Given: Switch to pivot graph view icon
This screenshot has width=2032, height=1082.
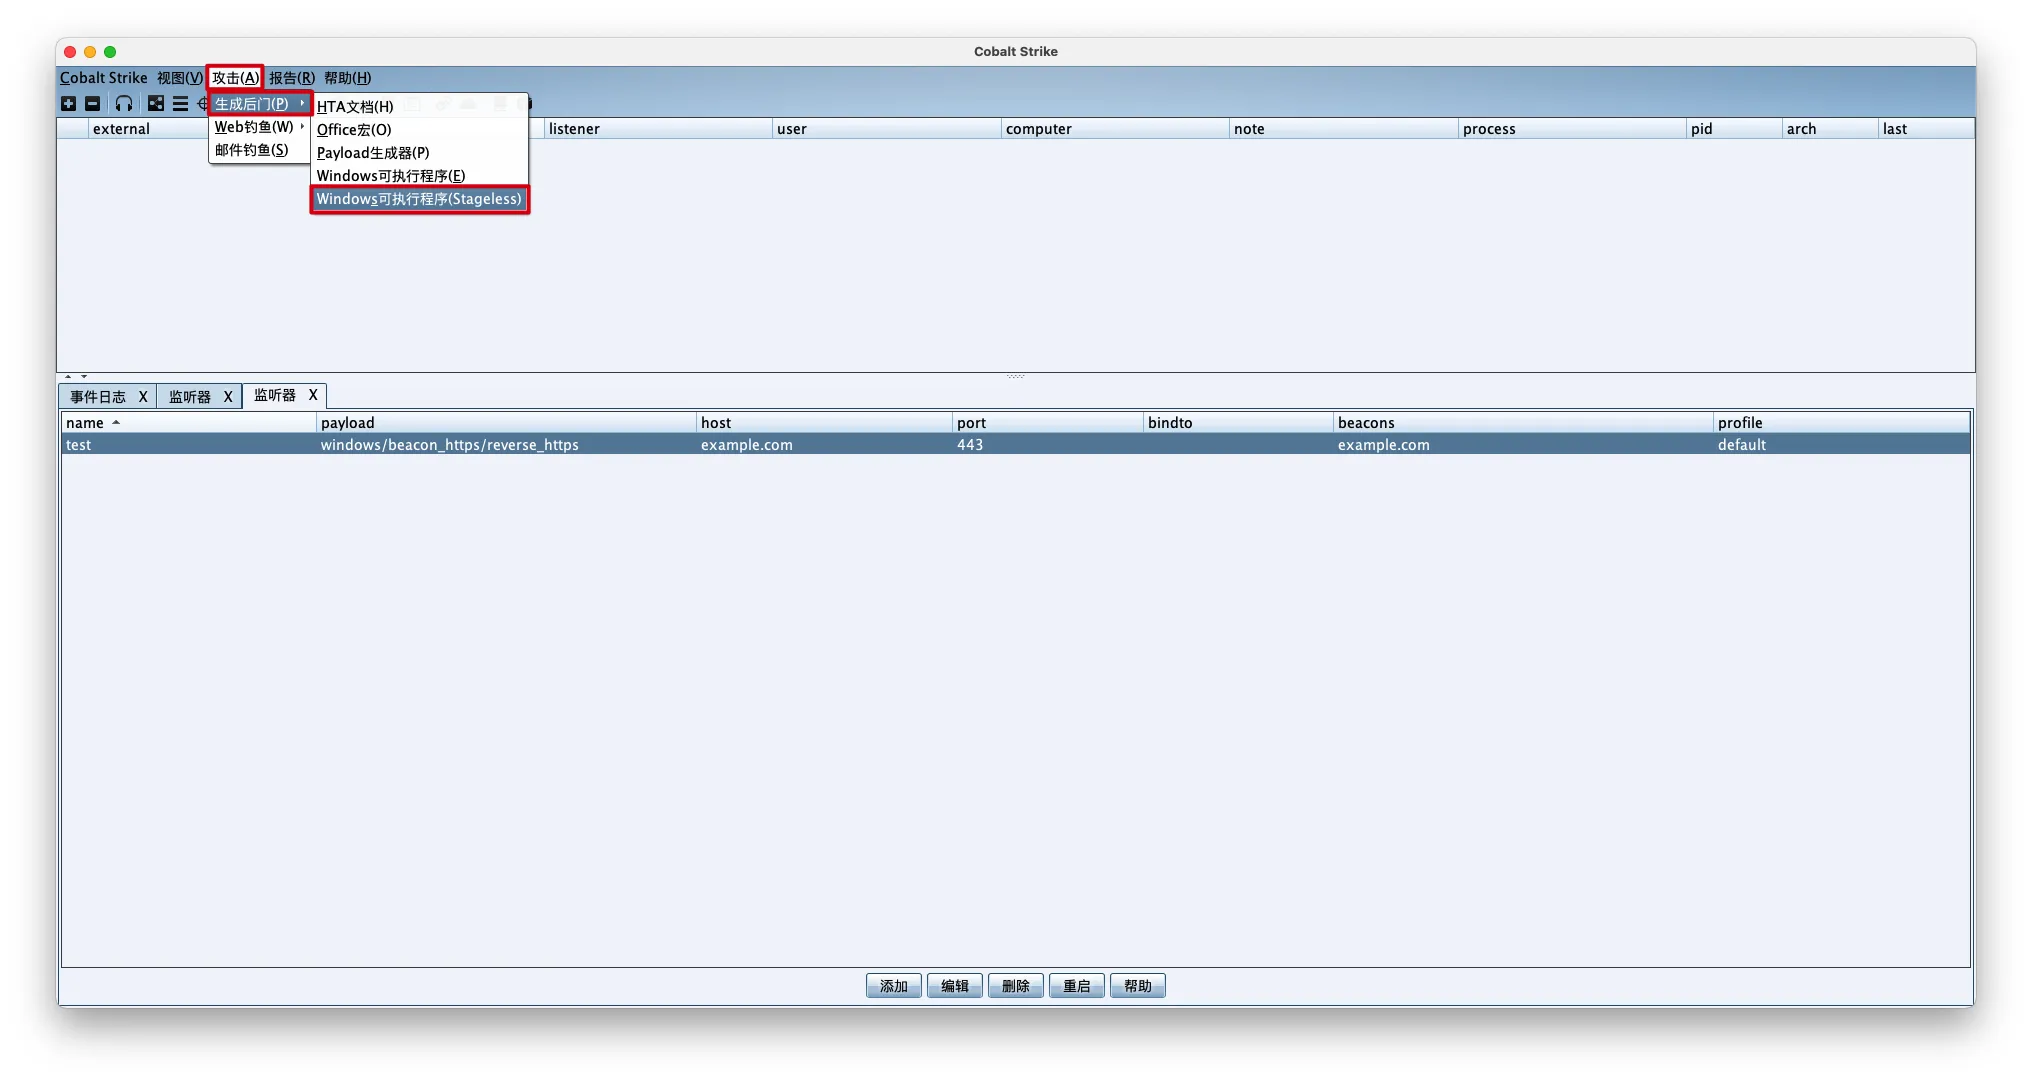Looking at the screenshot, I should pos(156,104).
